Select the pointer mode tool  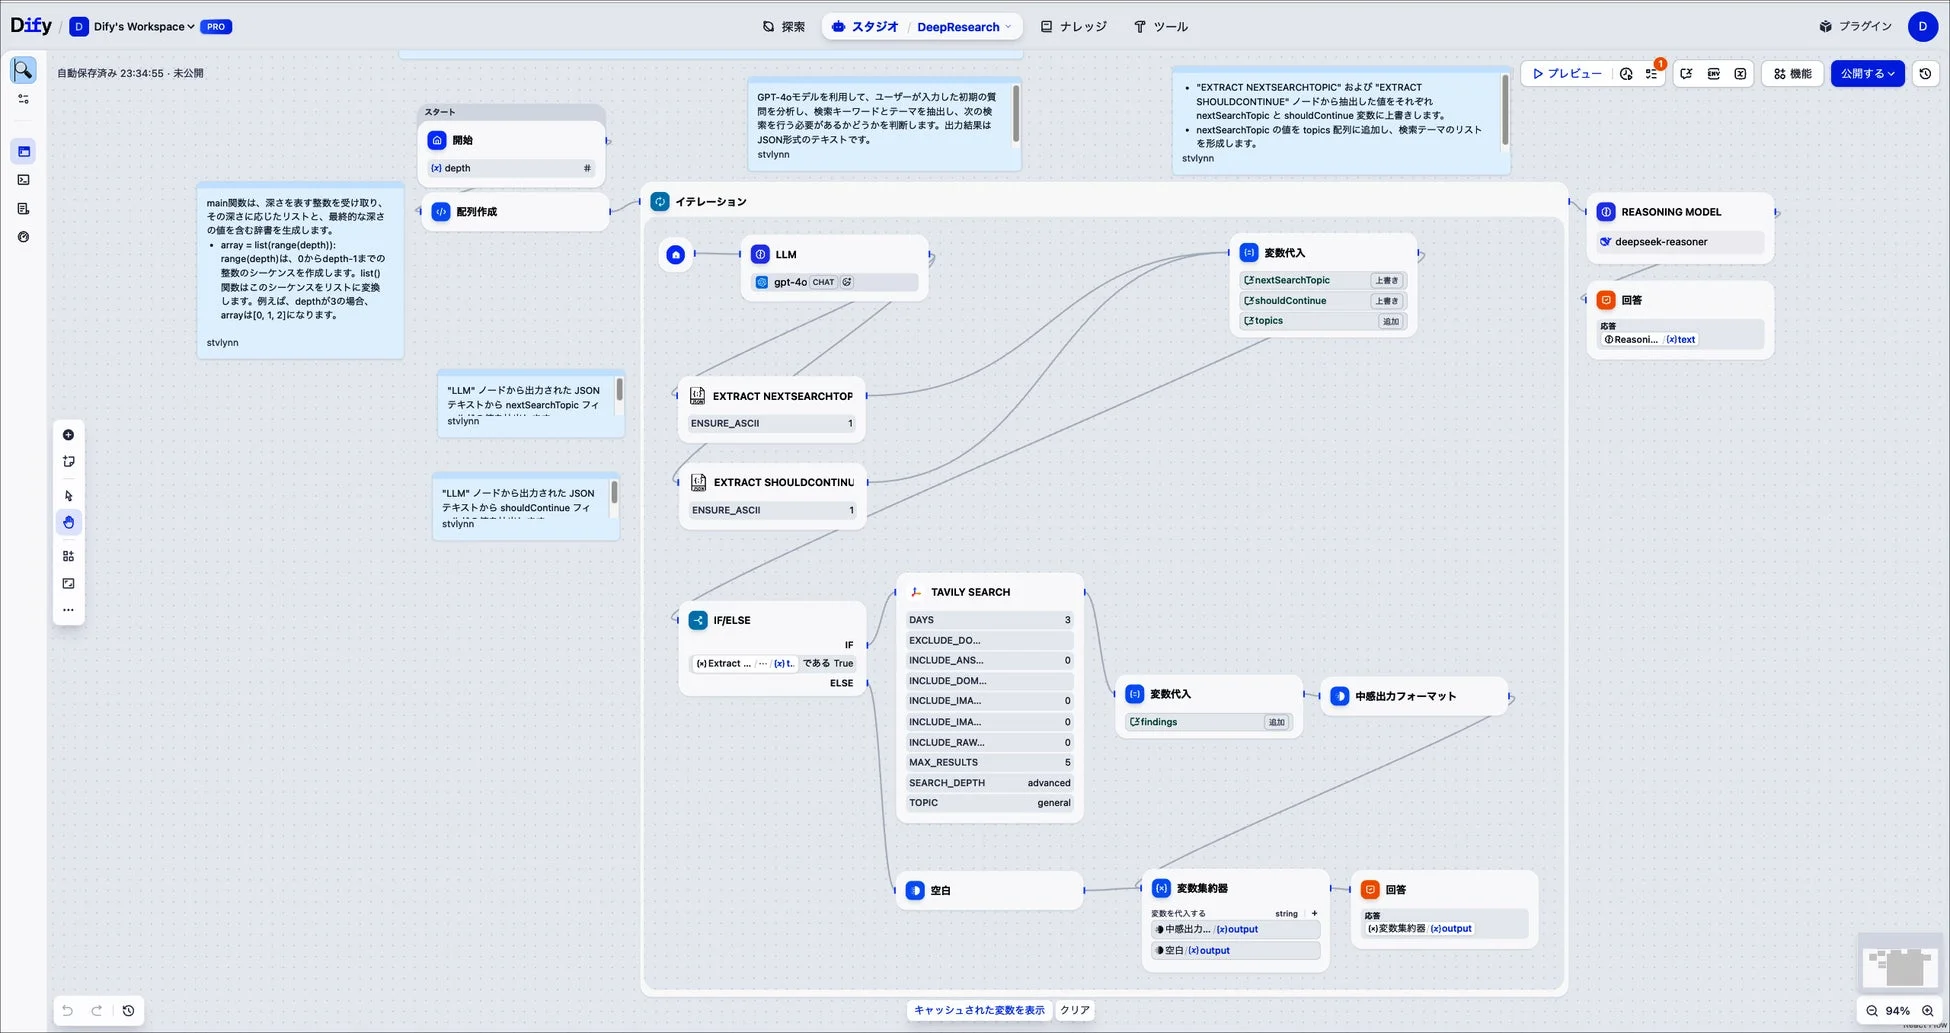coord(68,496)
